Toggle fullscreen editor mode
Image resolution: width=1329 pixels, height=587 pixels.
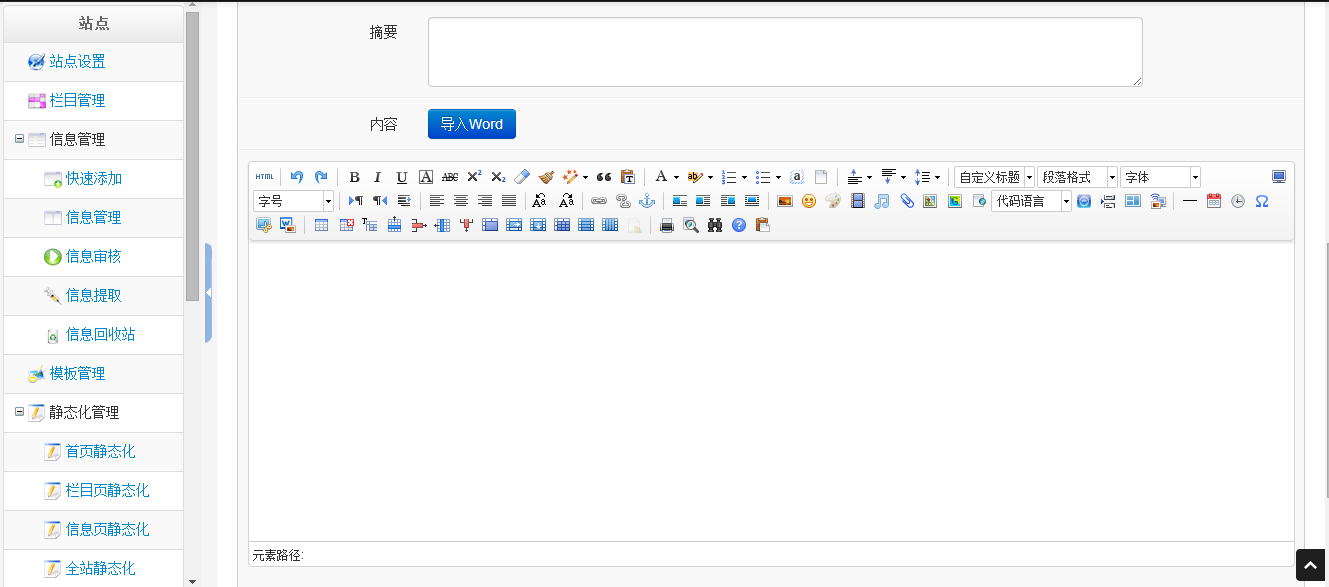[1279, 177]
